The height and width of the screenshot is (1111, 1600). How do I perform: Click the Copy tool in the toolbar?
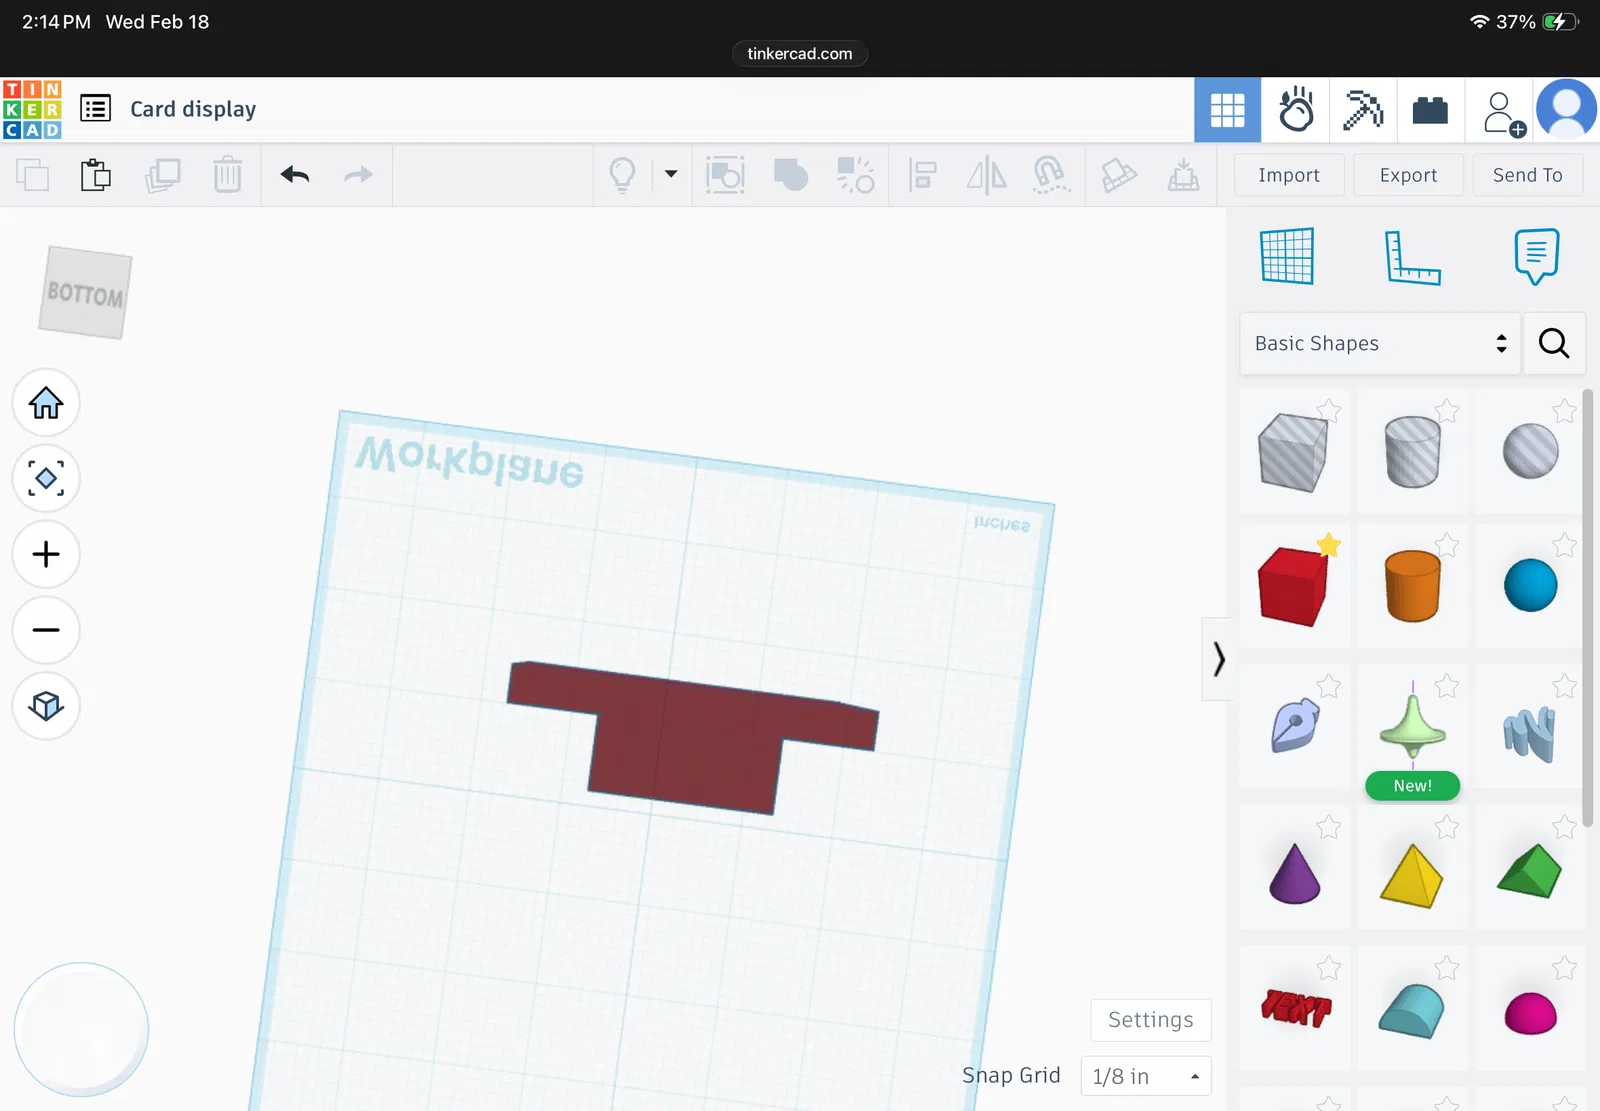pyautogui.click(x=33, y=175)
